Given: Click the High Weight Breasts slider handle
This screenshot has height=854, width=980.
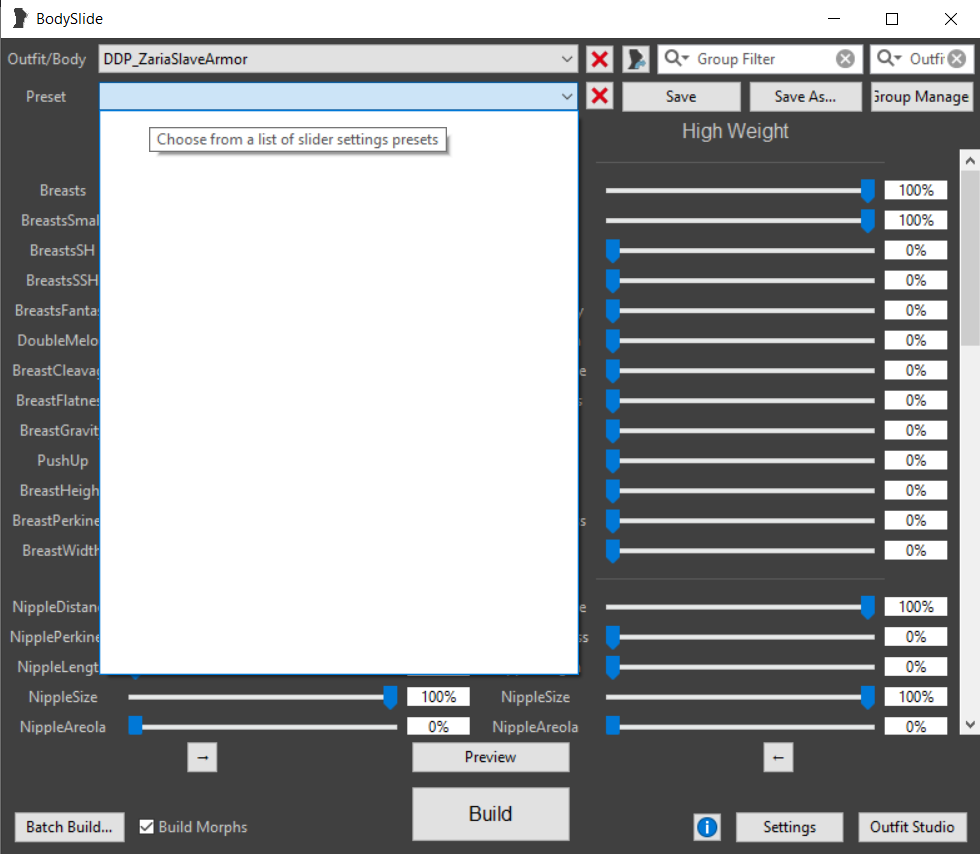Looking at the screenshot, I should click(868, 190).
